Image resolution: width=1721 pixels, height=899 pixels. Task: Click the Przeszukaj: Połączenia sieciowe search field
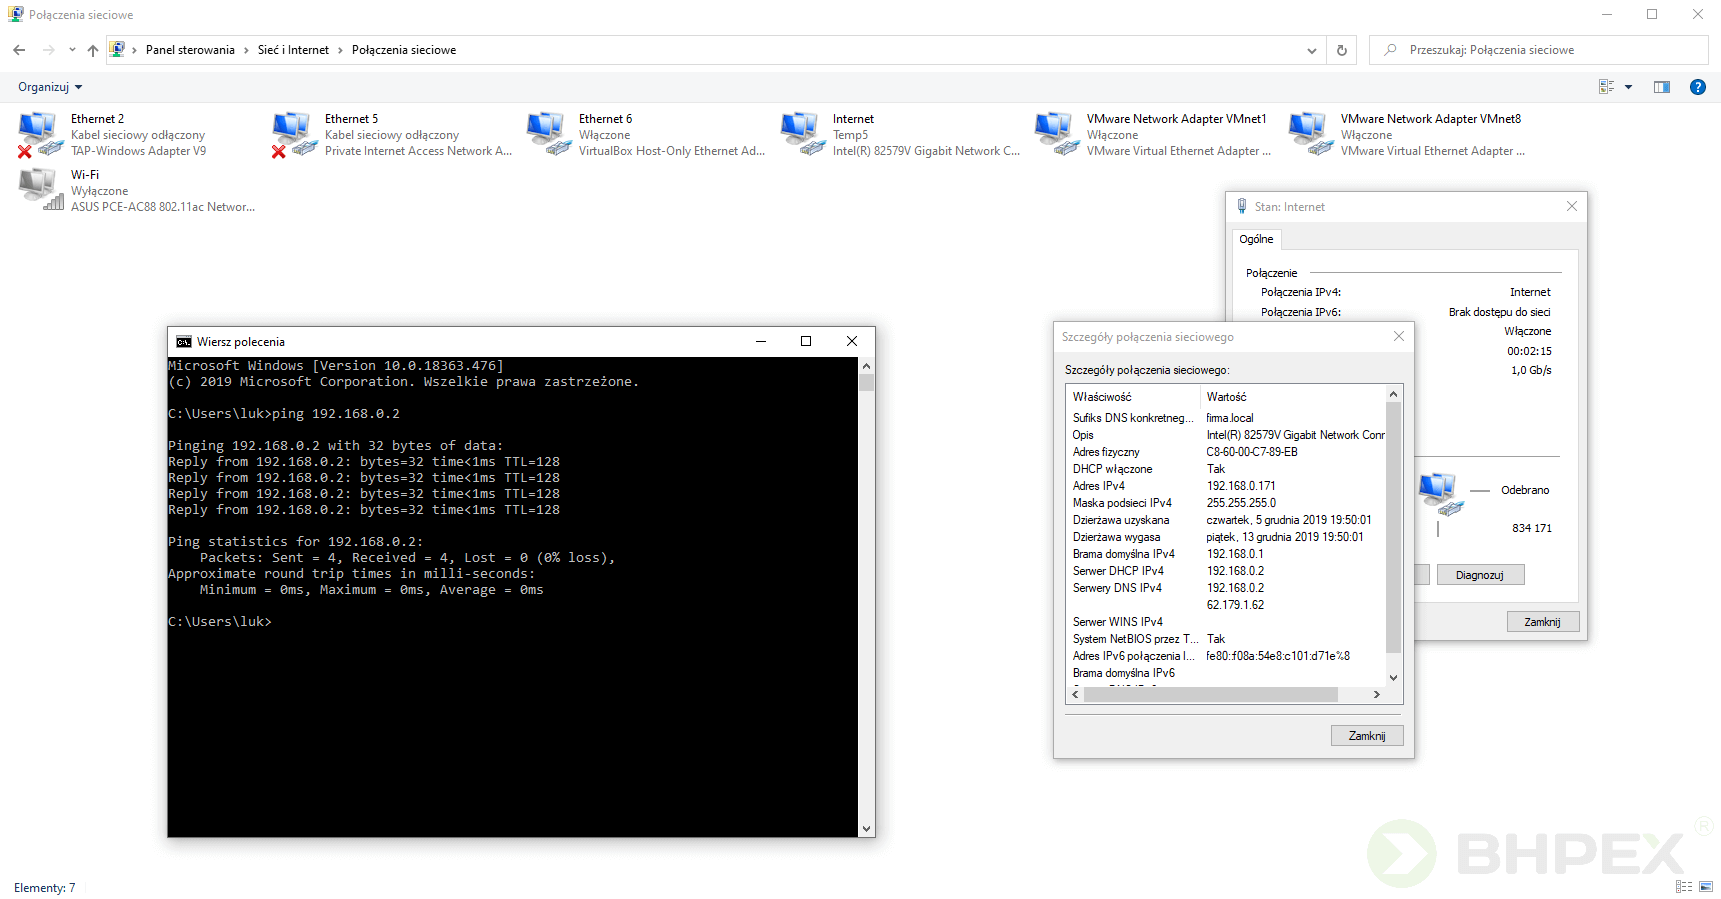(x=1540, y=50)
